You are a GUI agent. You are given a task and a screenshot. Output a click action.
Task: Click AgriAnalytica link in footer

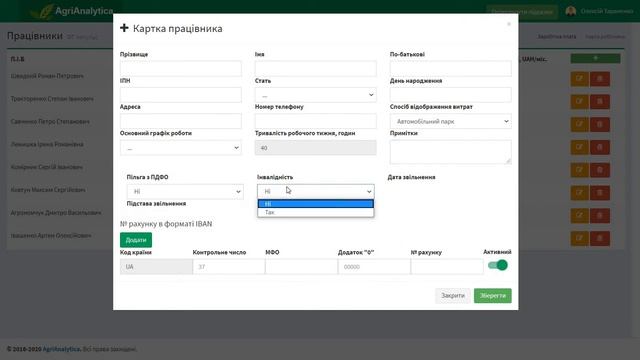point(61,349)
